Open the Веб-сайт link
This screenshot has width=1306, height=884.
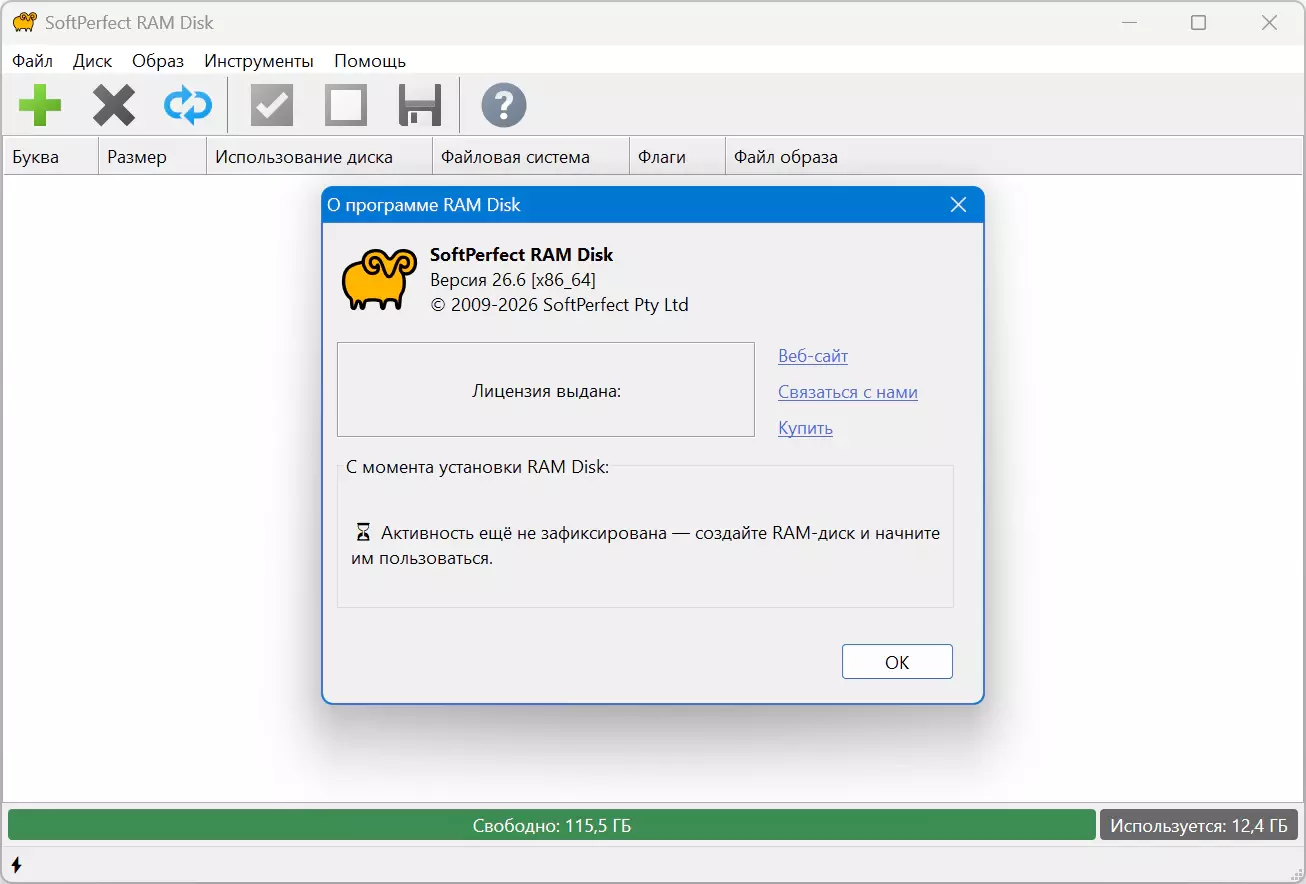tap(813, 356)
